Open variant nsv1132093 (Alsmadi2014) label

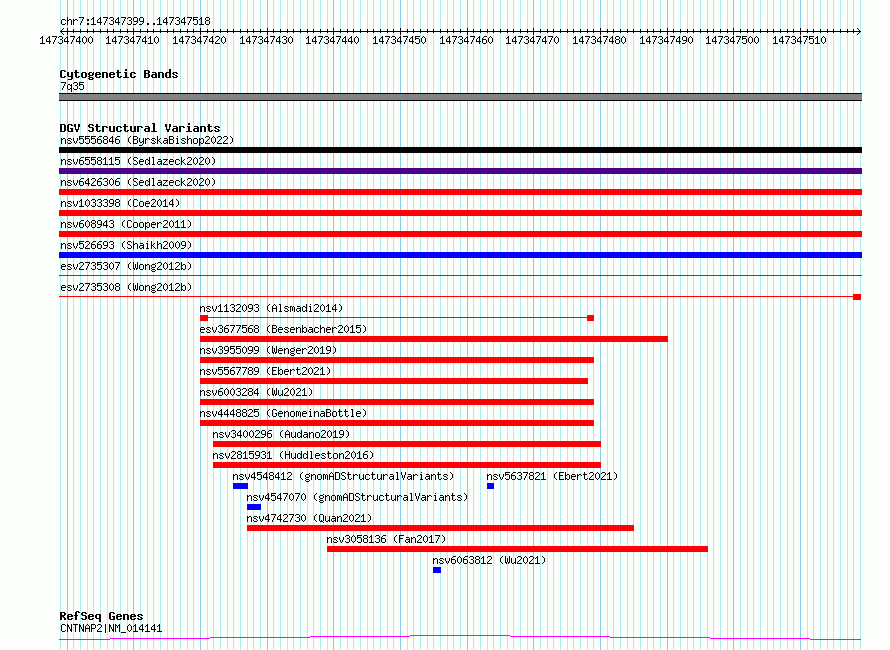click(x=271, y=308)
